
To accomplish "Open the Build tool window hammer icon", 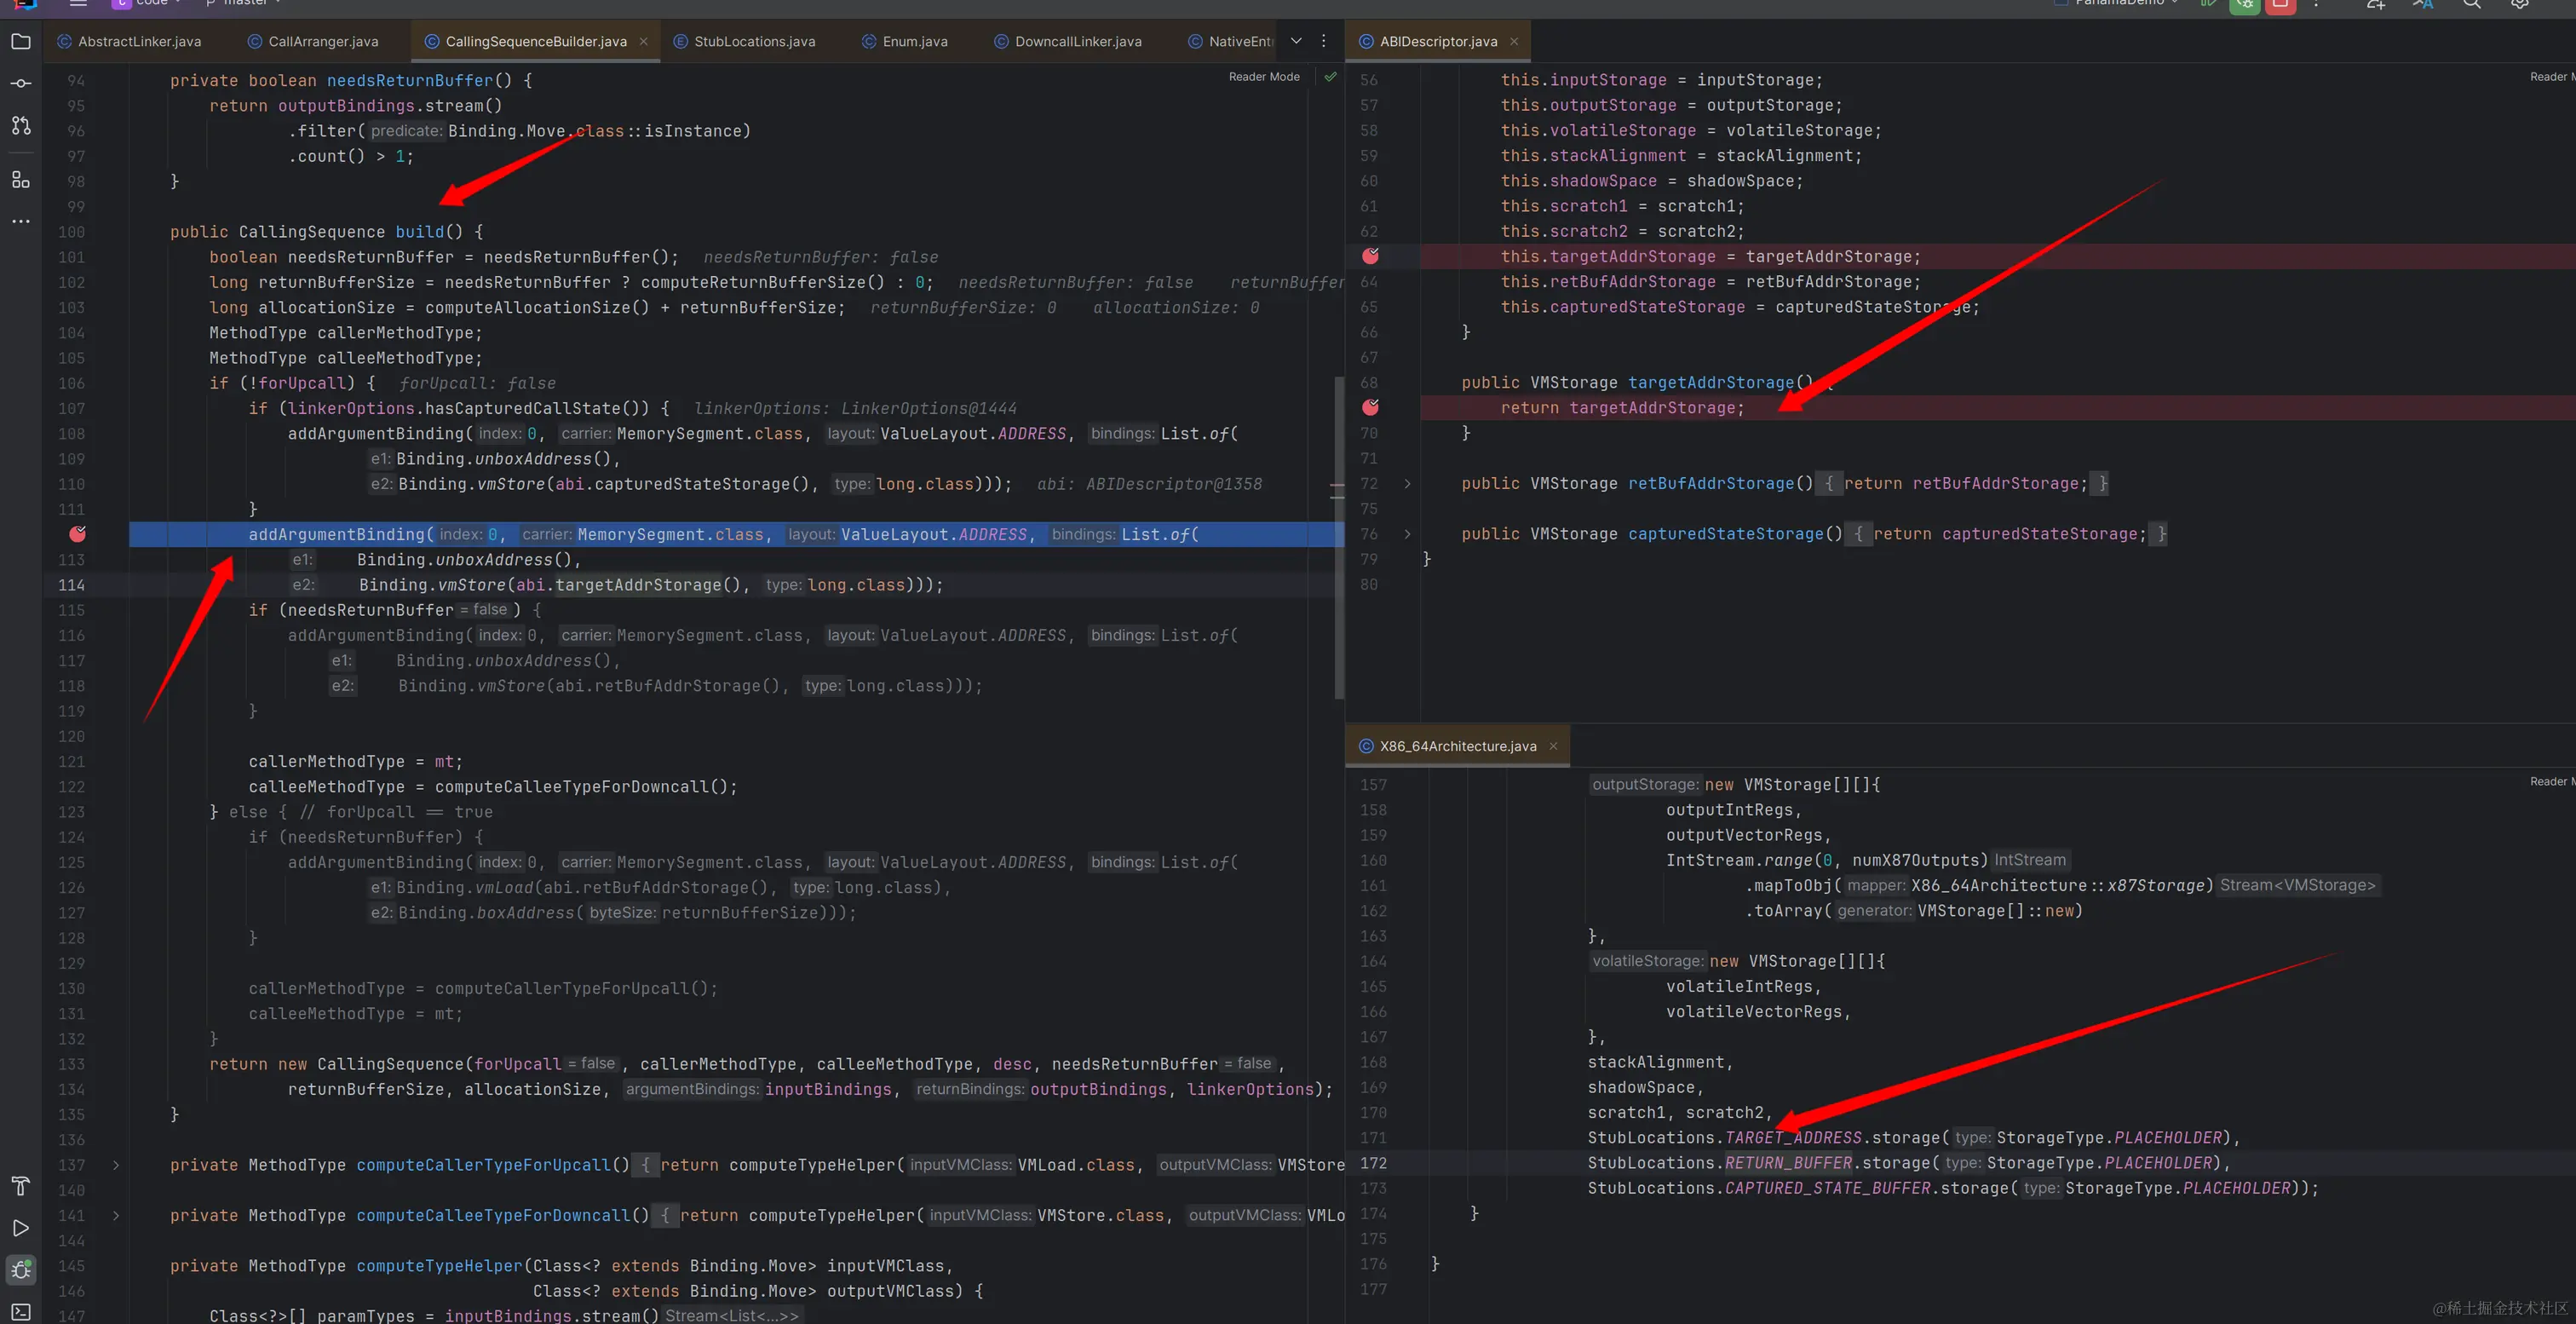I will tap(21, 1186).
